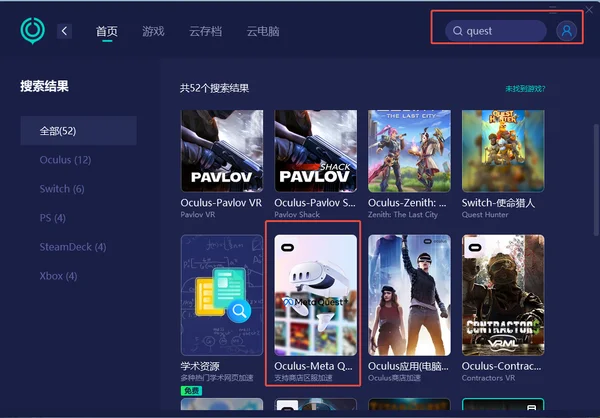
Task: Click the 未找到游戏? link
Action: tap(525, 89)
